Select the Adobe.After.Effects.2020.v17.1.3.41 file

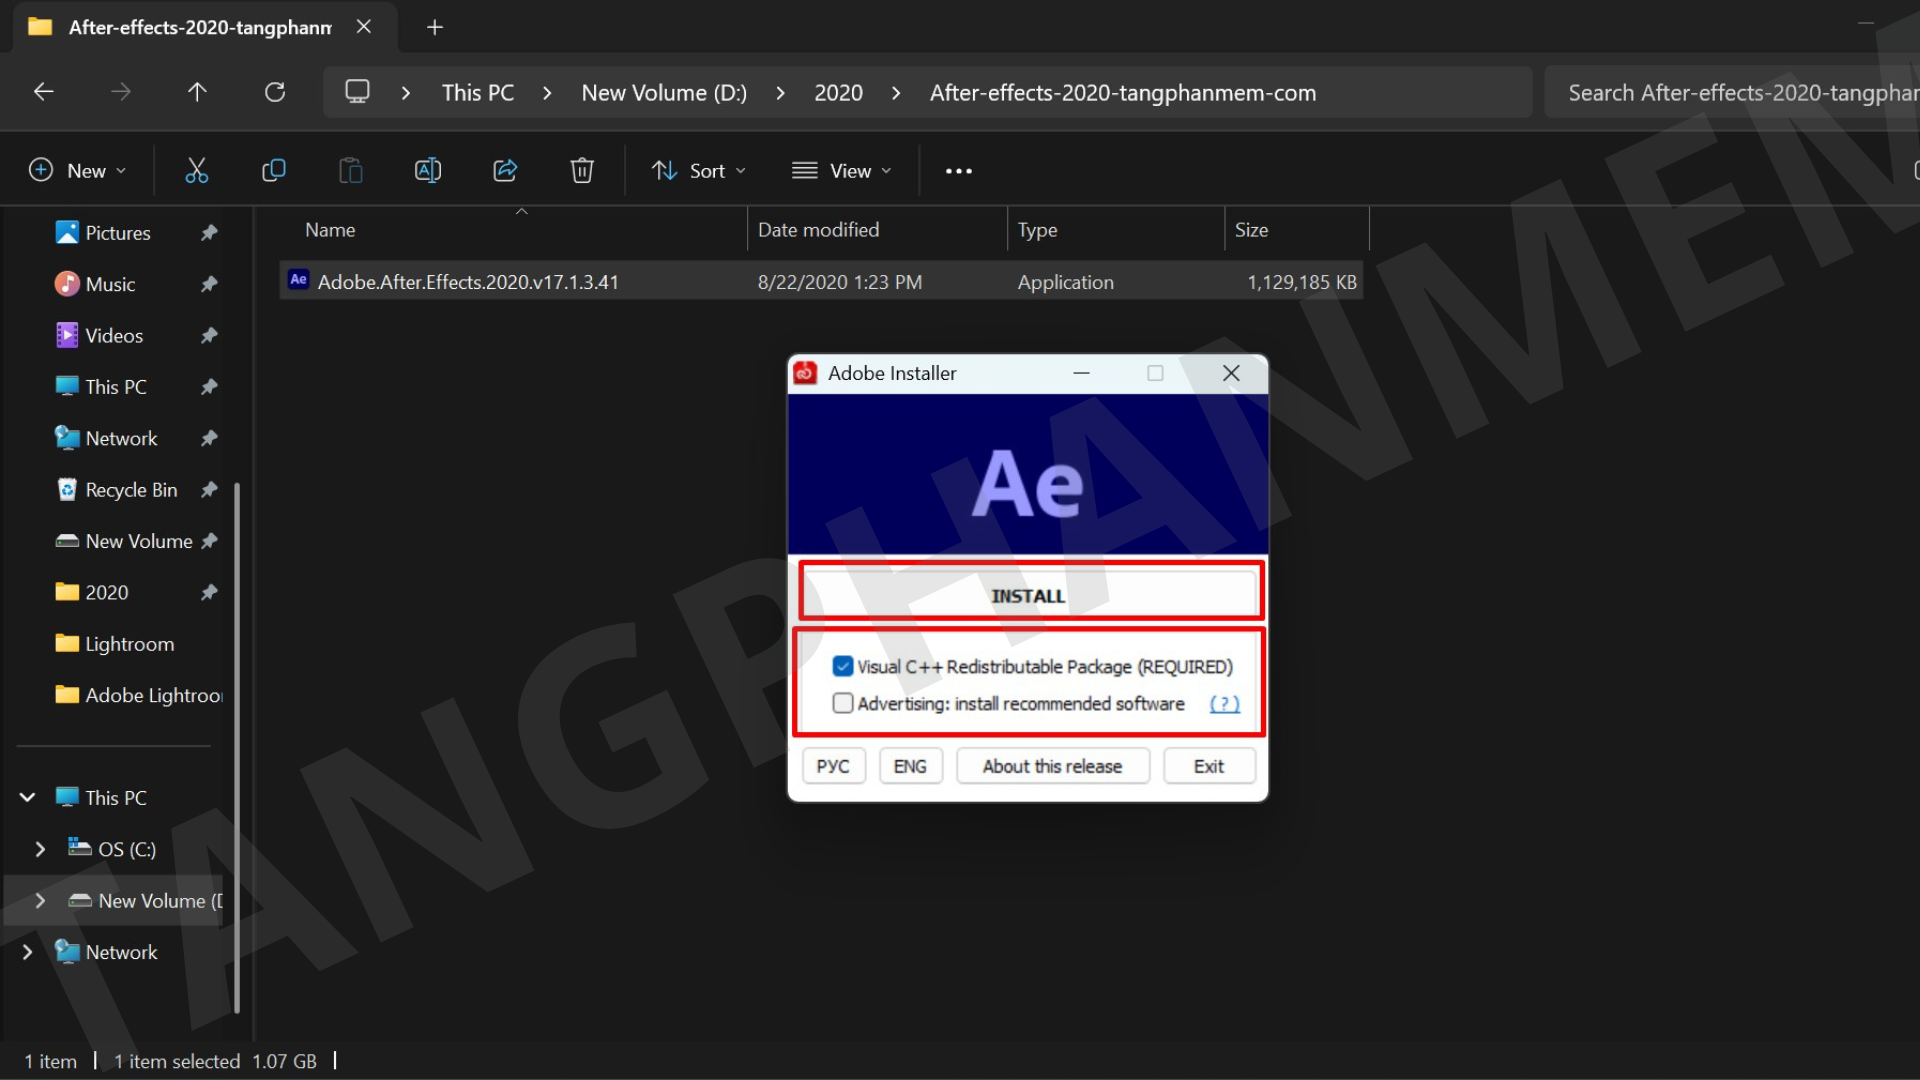[x=821, y=282]
